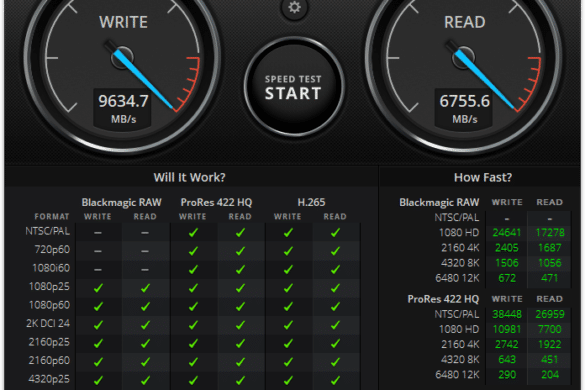
Task: Click Blackmagic RAW read checkmark for 2160p25
Action: coord(146,343)
